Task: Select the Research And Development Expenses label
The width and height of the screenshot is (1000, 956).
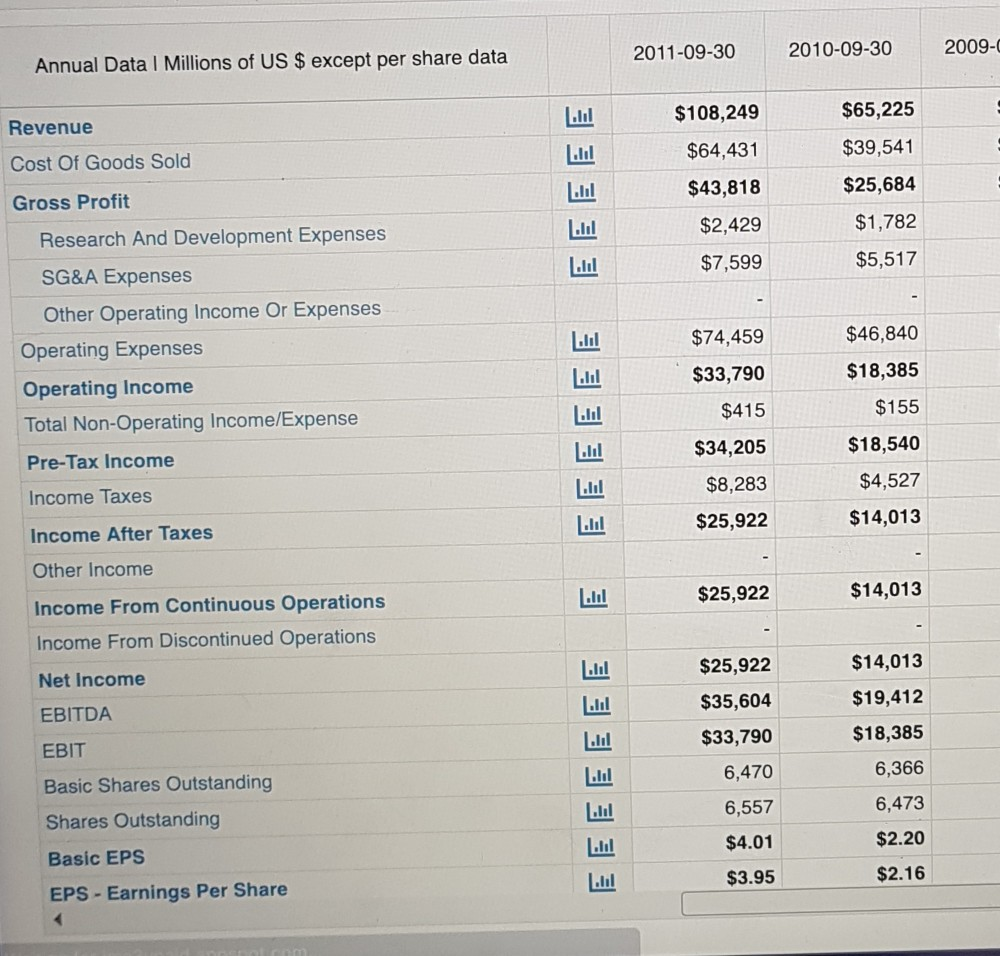Action: [212, 237]
